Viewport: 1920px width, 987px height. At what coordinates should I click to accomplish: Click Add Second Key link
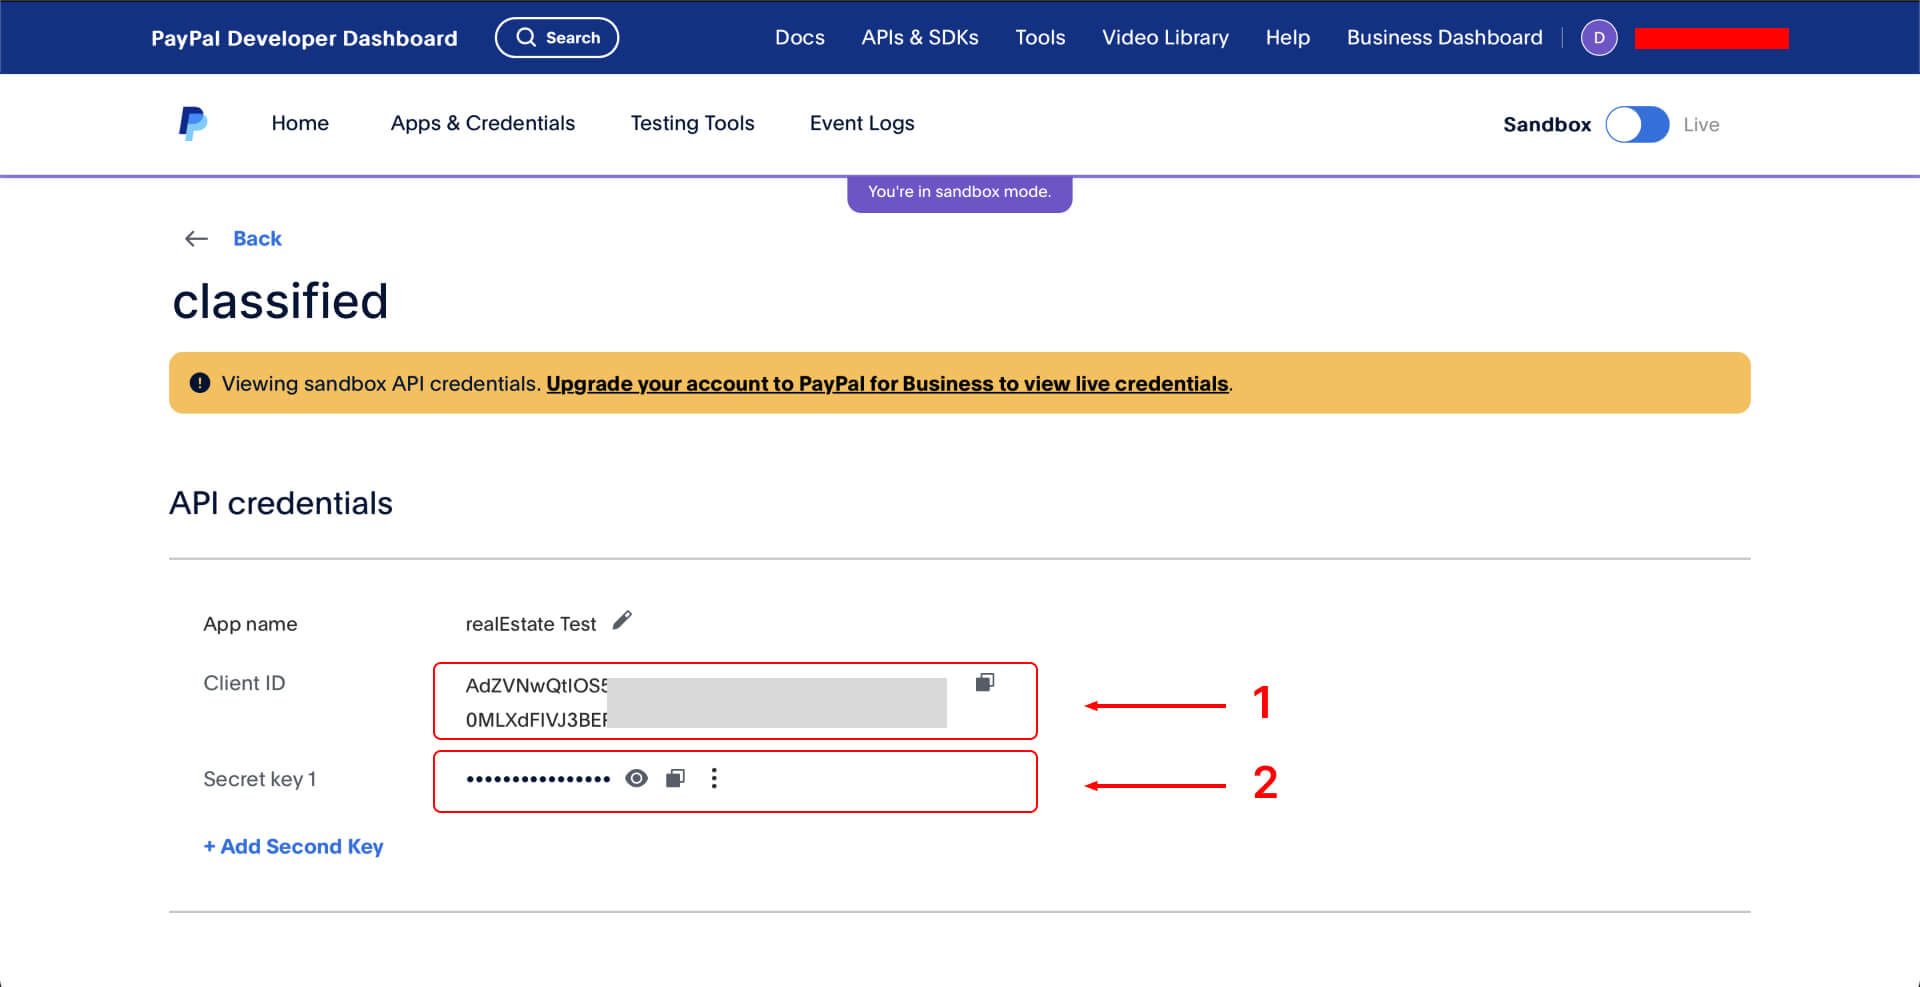click(293, 847)
